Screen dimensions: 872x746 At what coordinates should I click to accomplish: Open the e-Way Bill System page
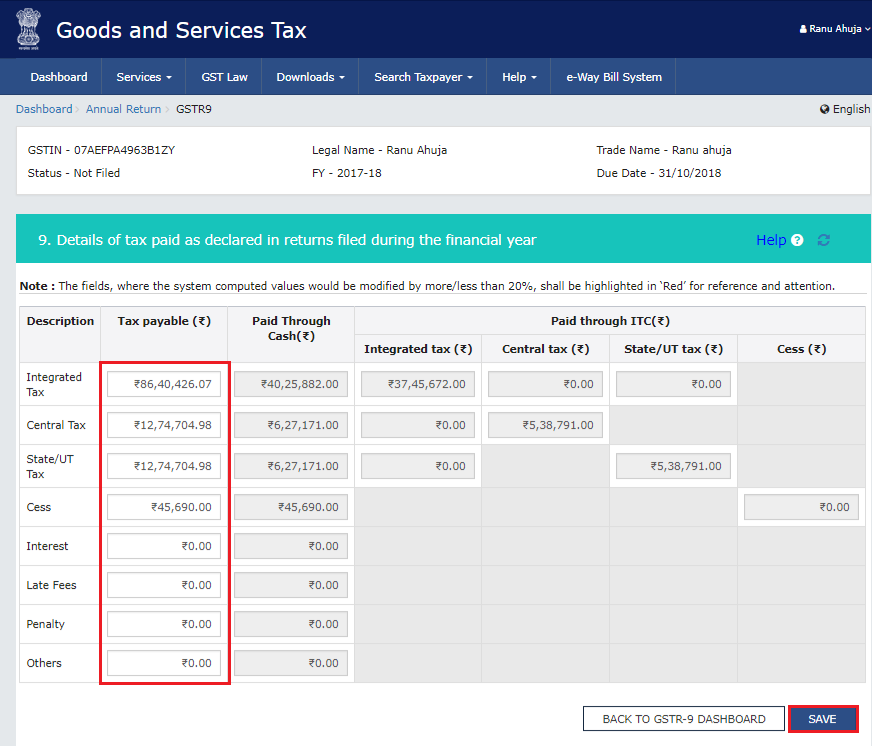(612, 76)
